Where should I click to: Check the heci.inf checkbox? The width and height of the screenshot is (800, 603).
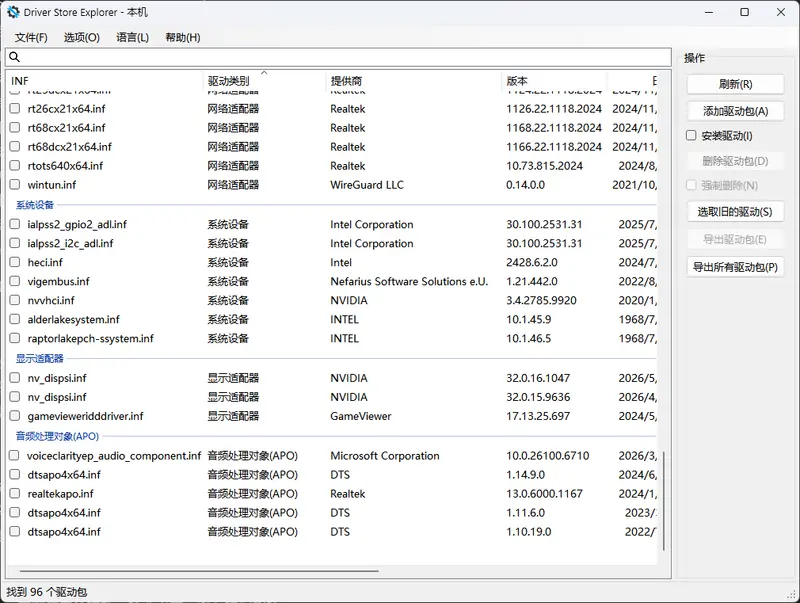15,262
